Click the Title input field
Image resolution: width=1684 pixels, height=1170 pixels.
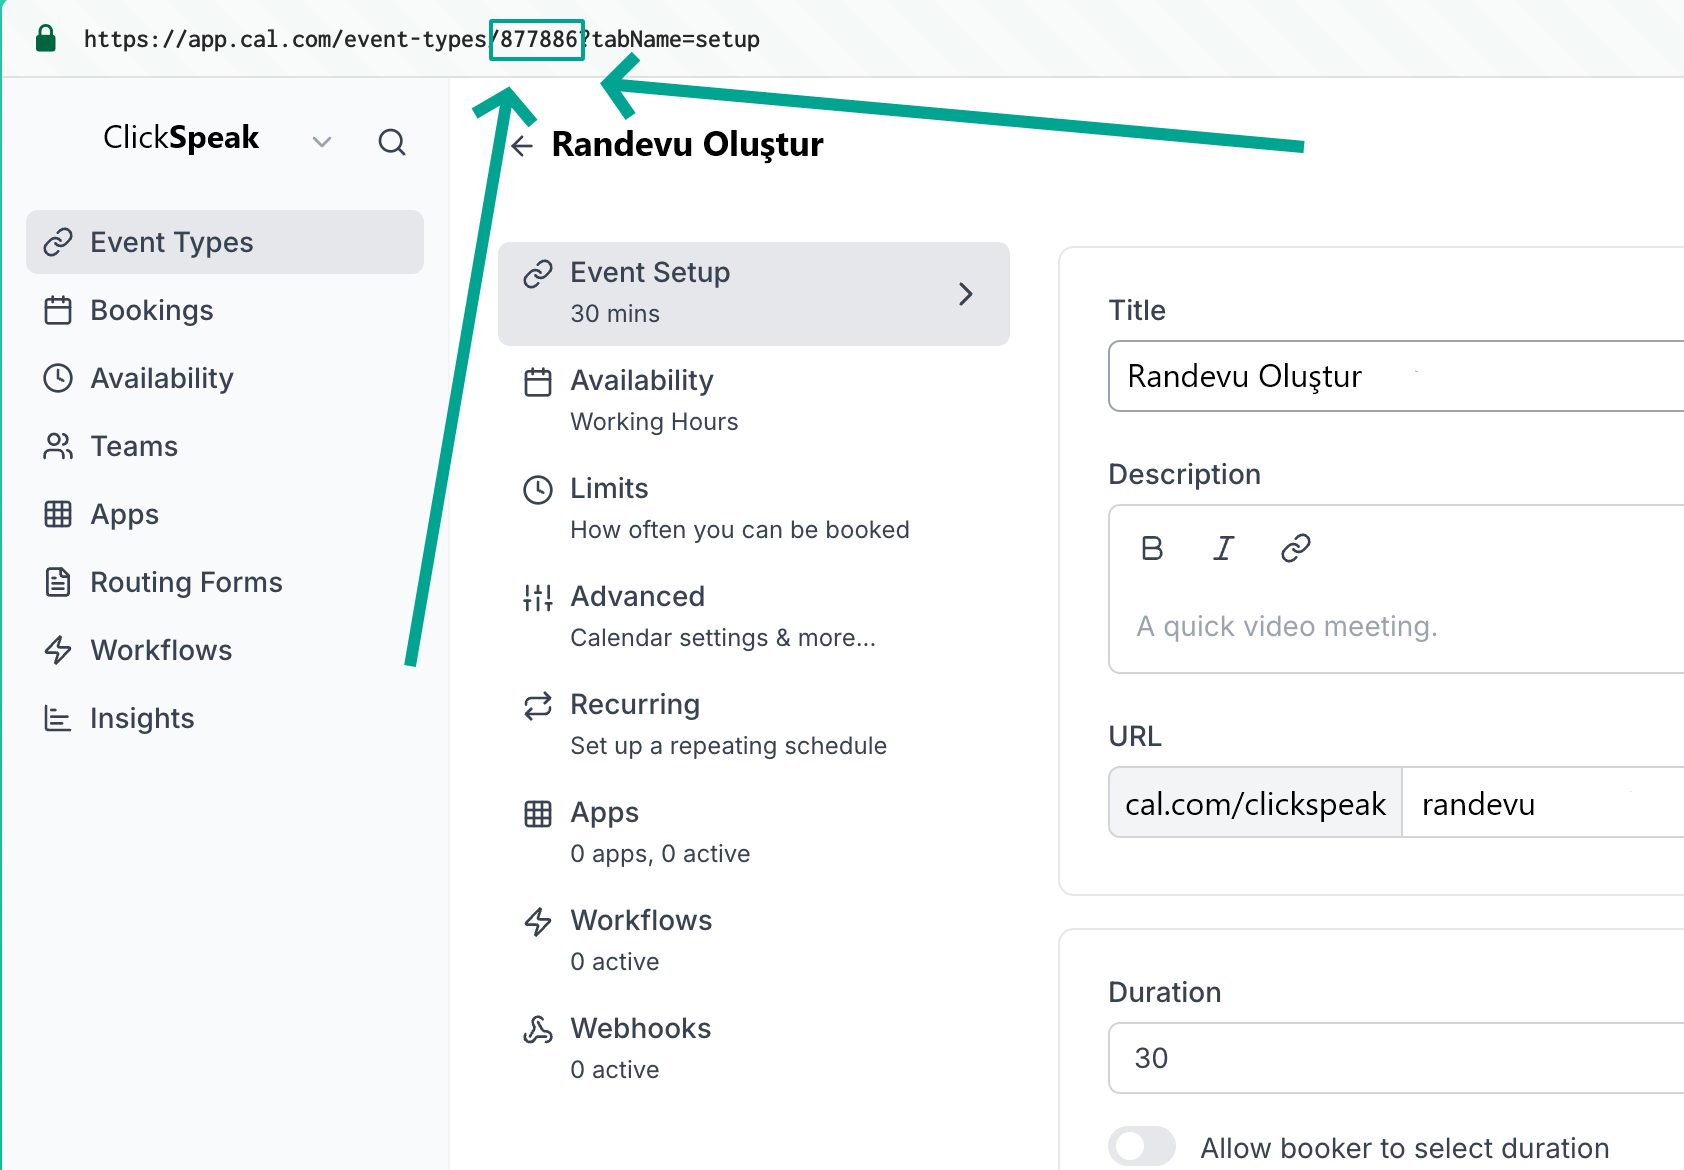tap(1396, 376)
